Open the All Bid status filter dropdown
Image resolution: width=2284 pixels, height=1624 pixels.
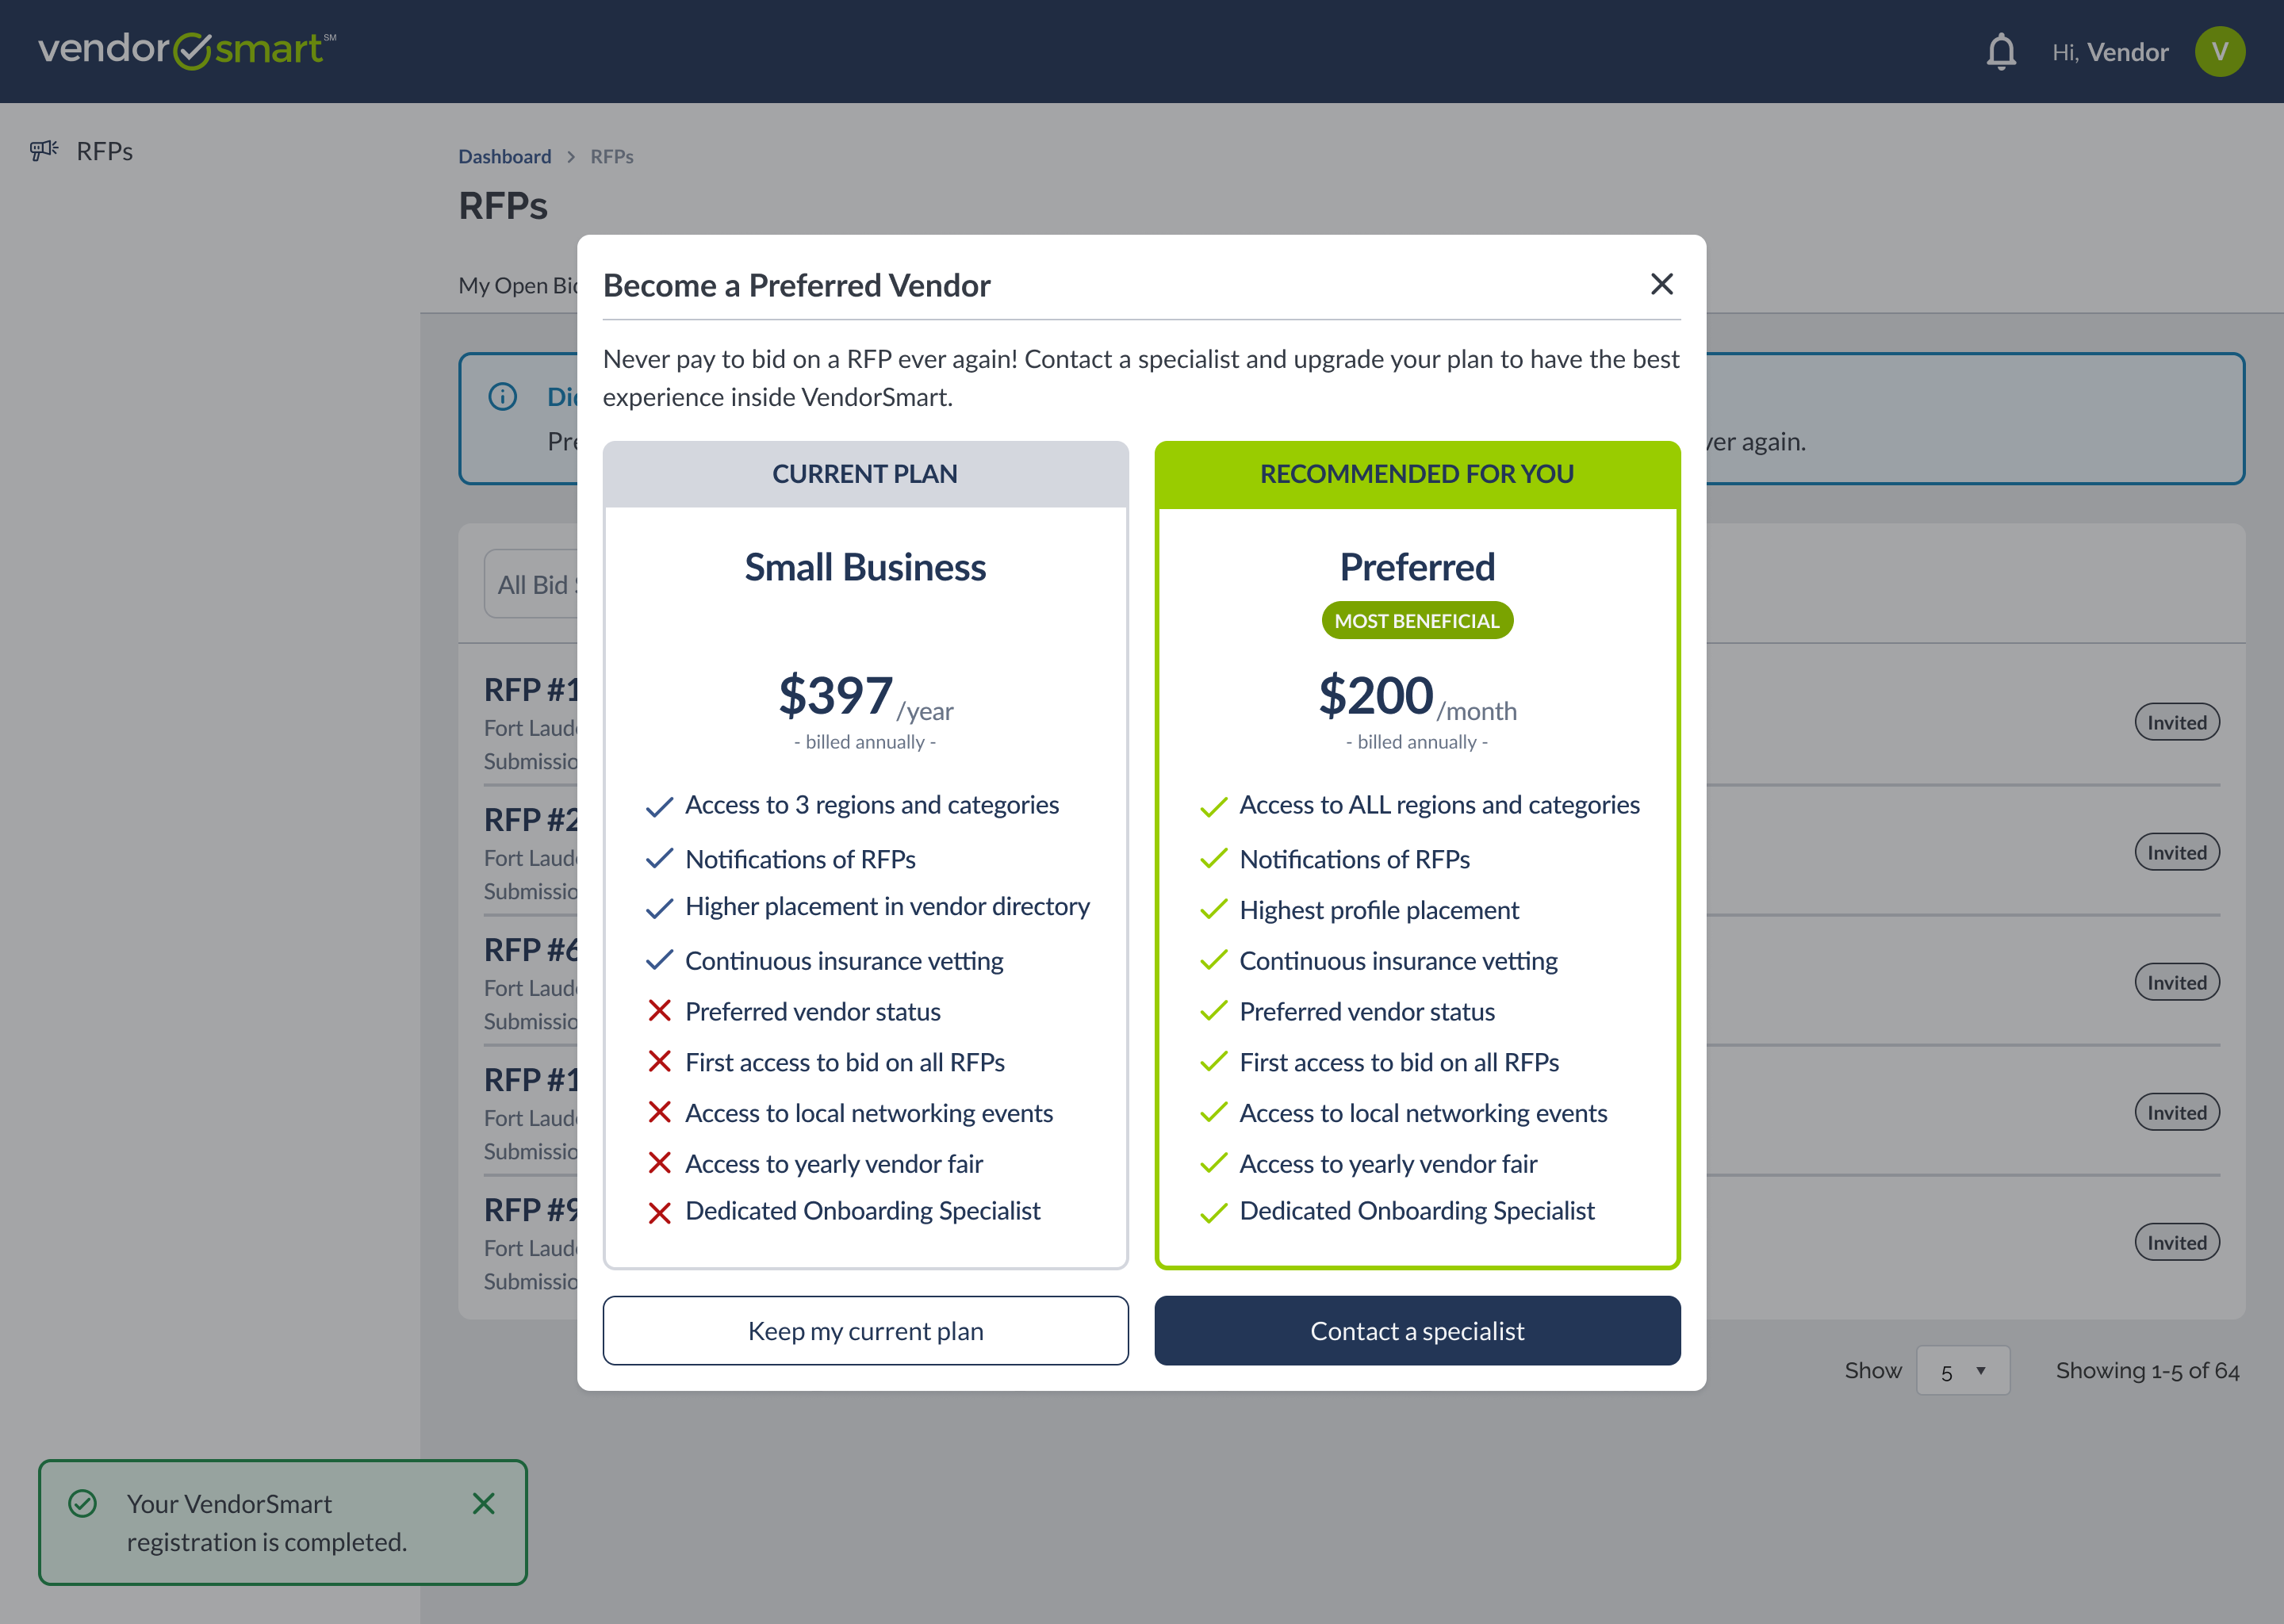pyautogui.click(x=532, y=584)
